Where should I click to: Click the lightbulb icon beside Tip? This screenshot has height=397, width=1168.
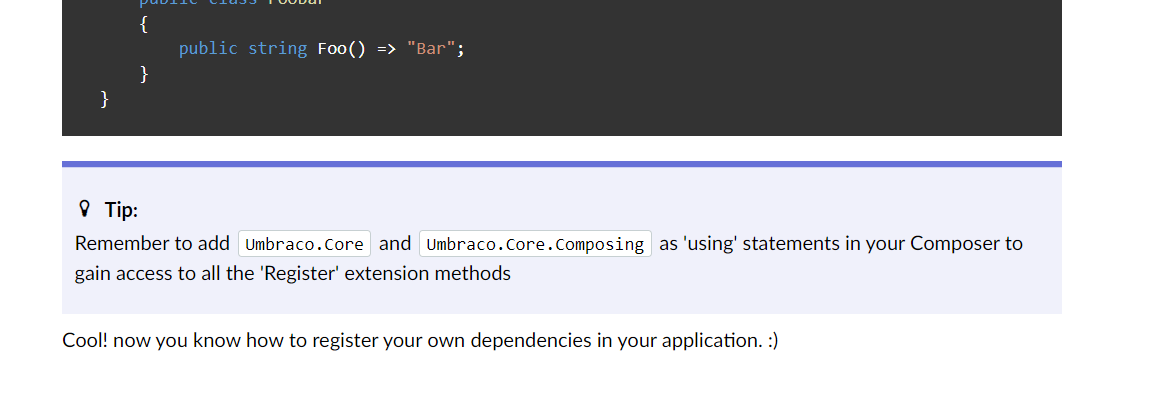pyautogui.click(x=84, y=209)
